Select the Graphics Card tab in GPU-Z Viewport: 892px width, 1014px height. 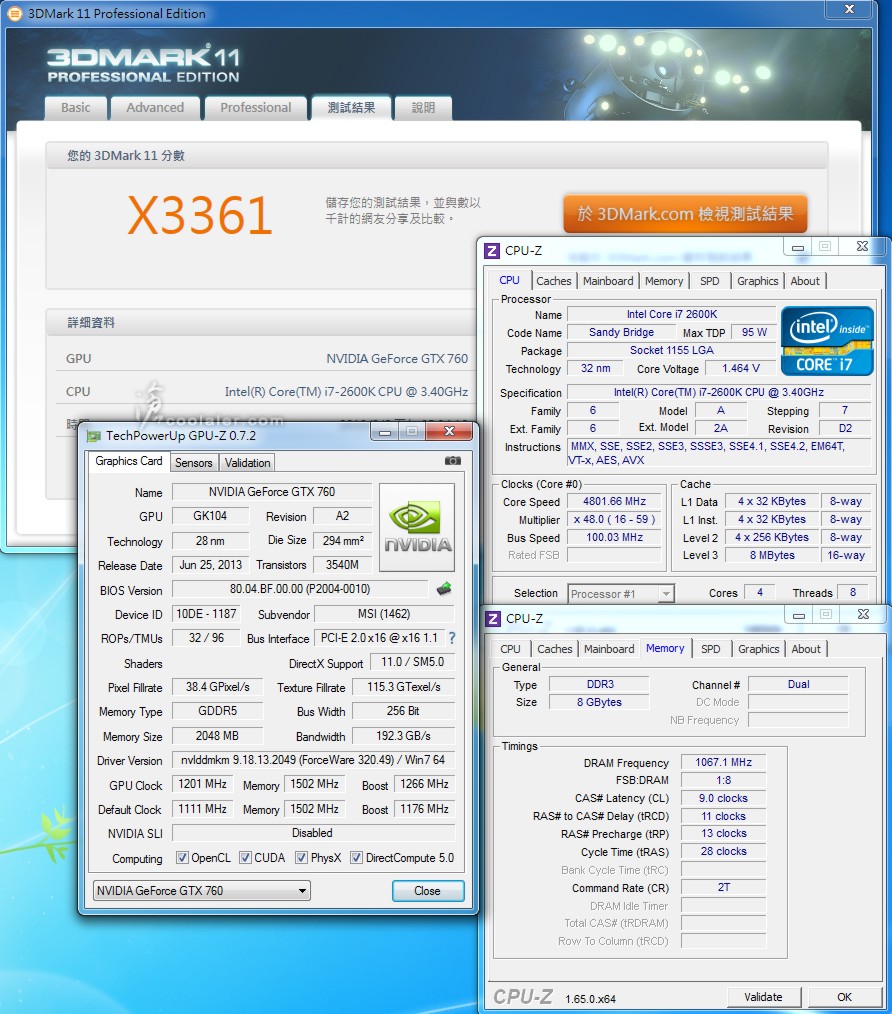point(129,461)
